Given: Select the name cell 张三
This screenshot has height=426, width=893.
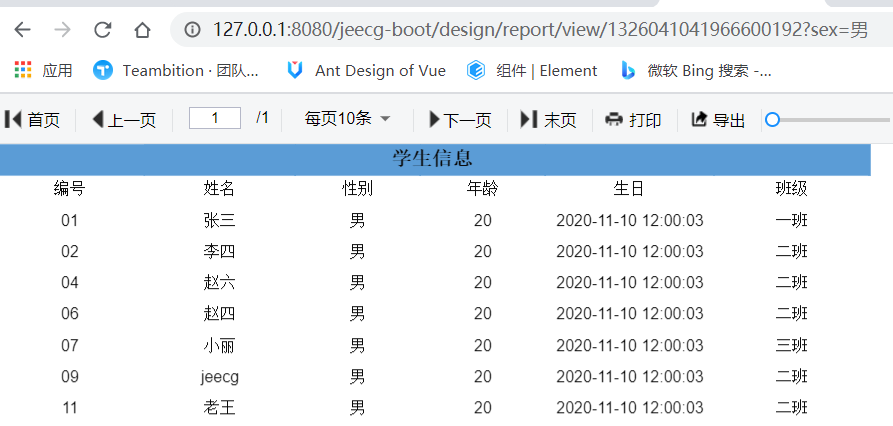Looking at the screenshot, I should point(219,220).
